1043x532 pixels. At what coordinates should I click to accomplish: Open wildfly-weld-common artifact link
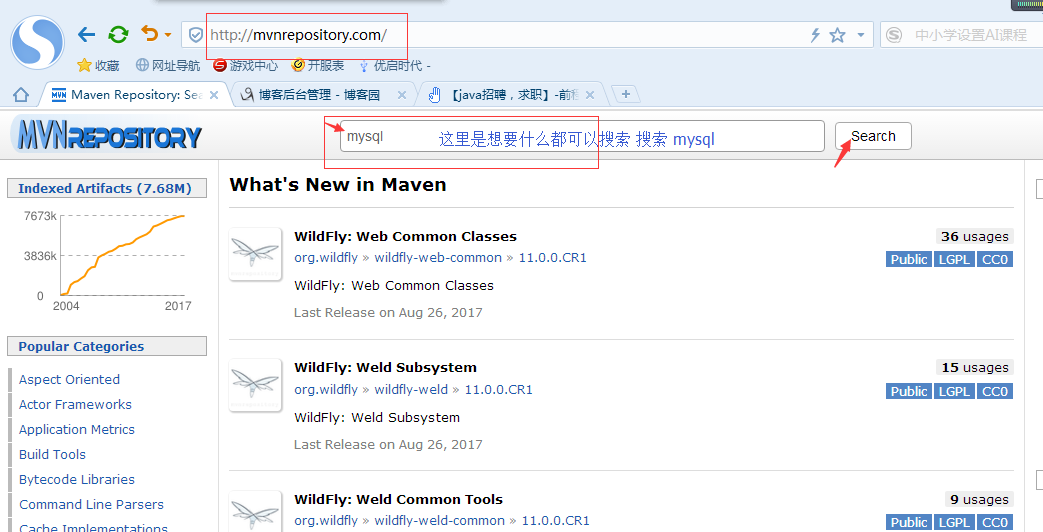(x=439, y=521)
